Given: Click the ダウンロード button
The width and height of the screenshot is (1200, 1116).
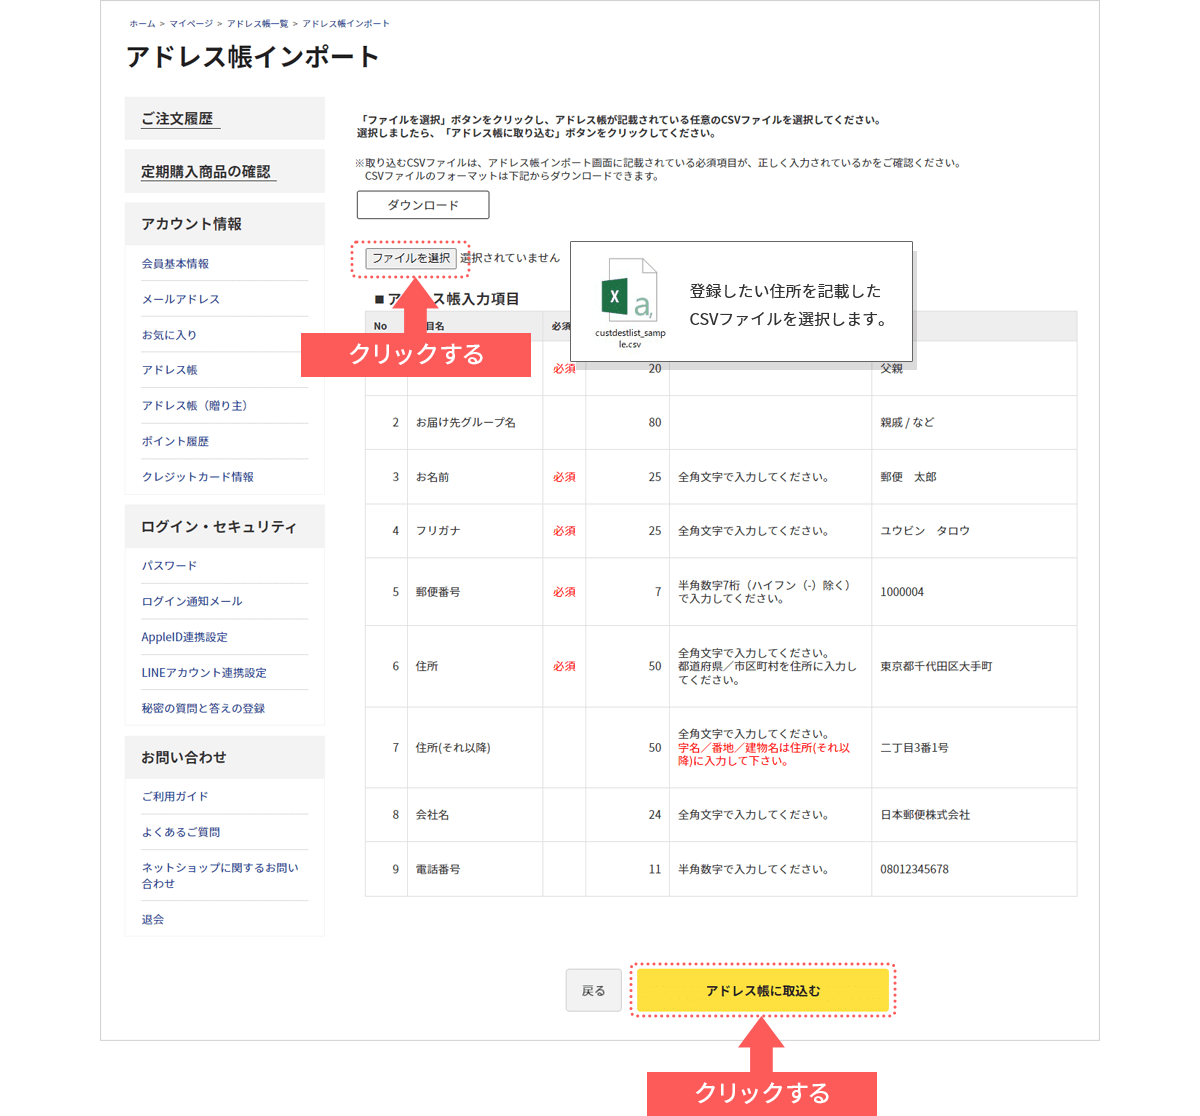Looking at the screenshot, I should click(x=423, y=205).
